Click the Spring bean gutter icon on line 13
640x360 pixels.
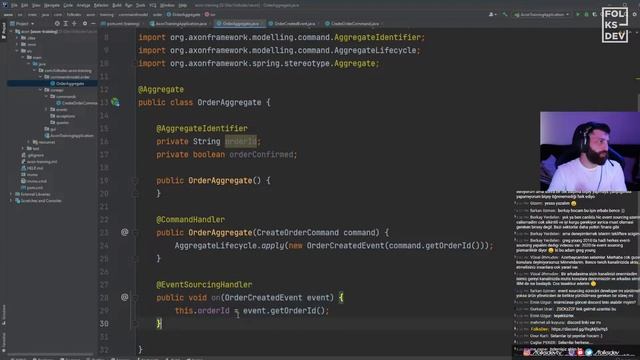click(x=116, y=102)
